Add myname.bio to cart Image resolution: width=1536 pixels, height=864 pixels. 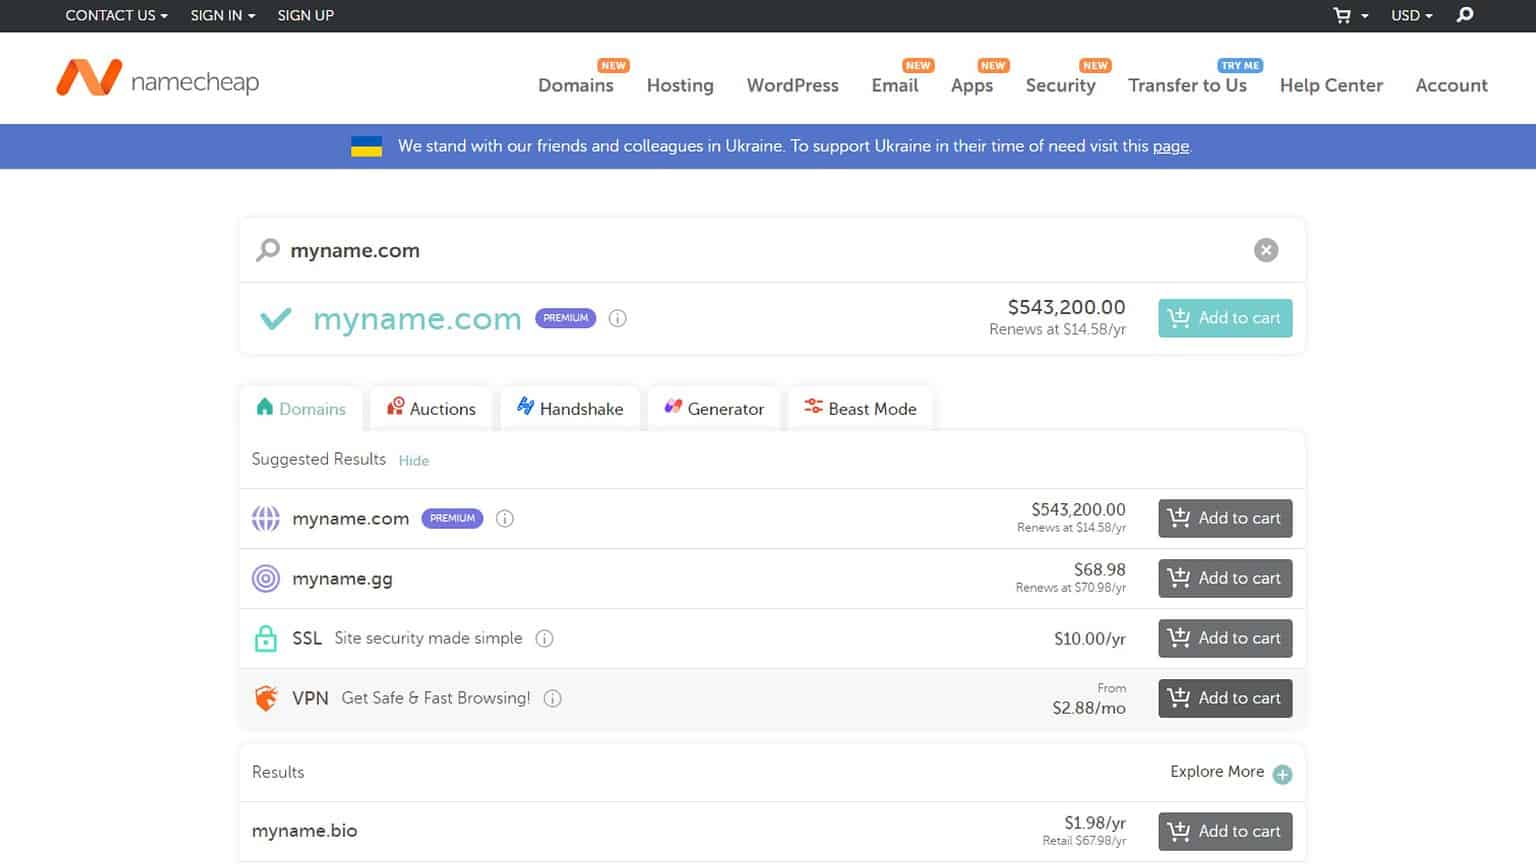(1225, 831)
